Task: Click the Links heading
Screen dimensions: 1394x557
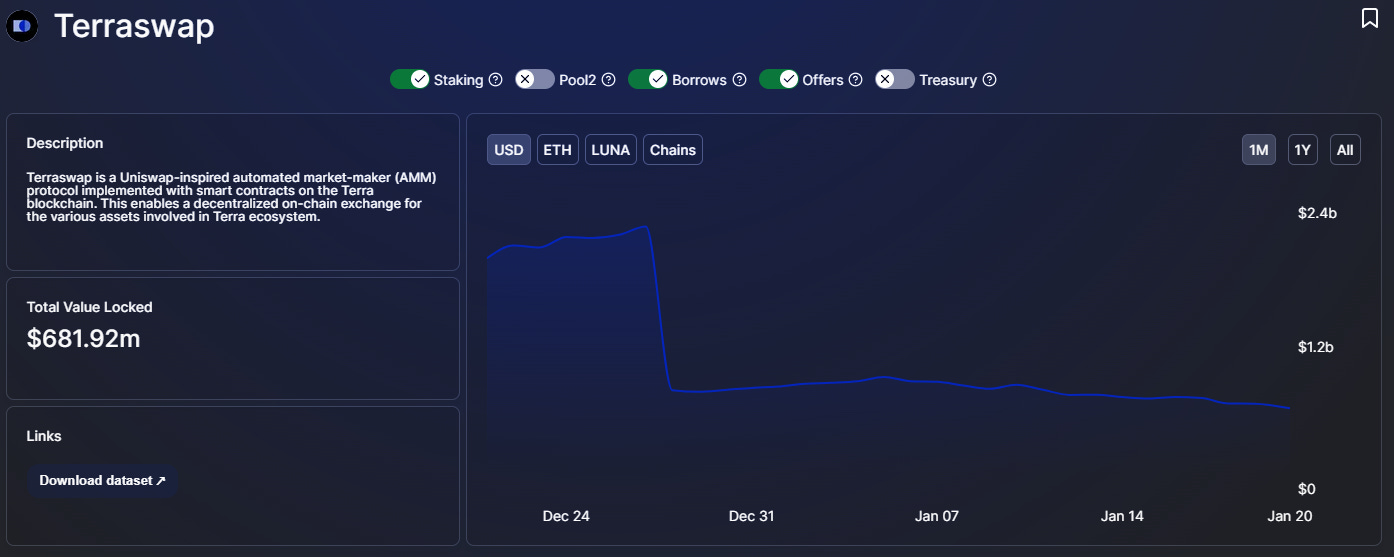Action: (x=44, y=436)
